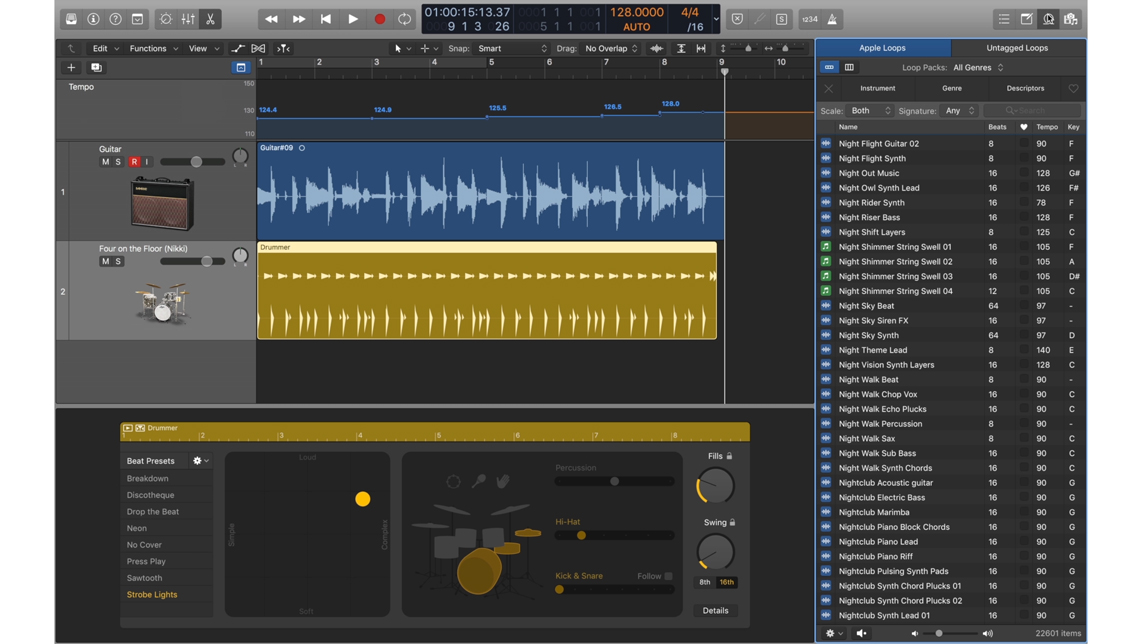Enable the Kick & Snare Follow checkbox

[668, 576]
